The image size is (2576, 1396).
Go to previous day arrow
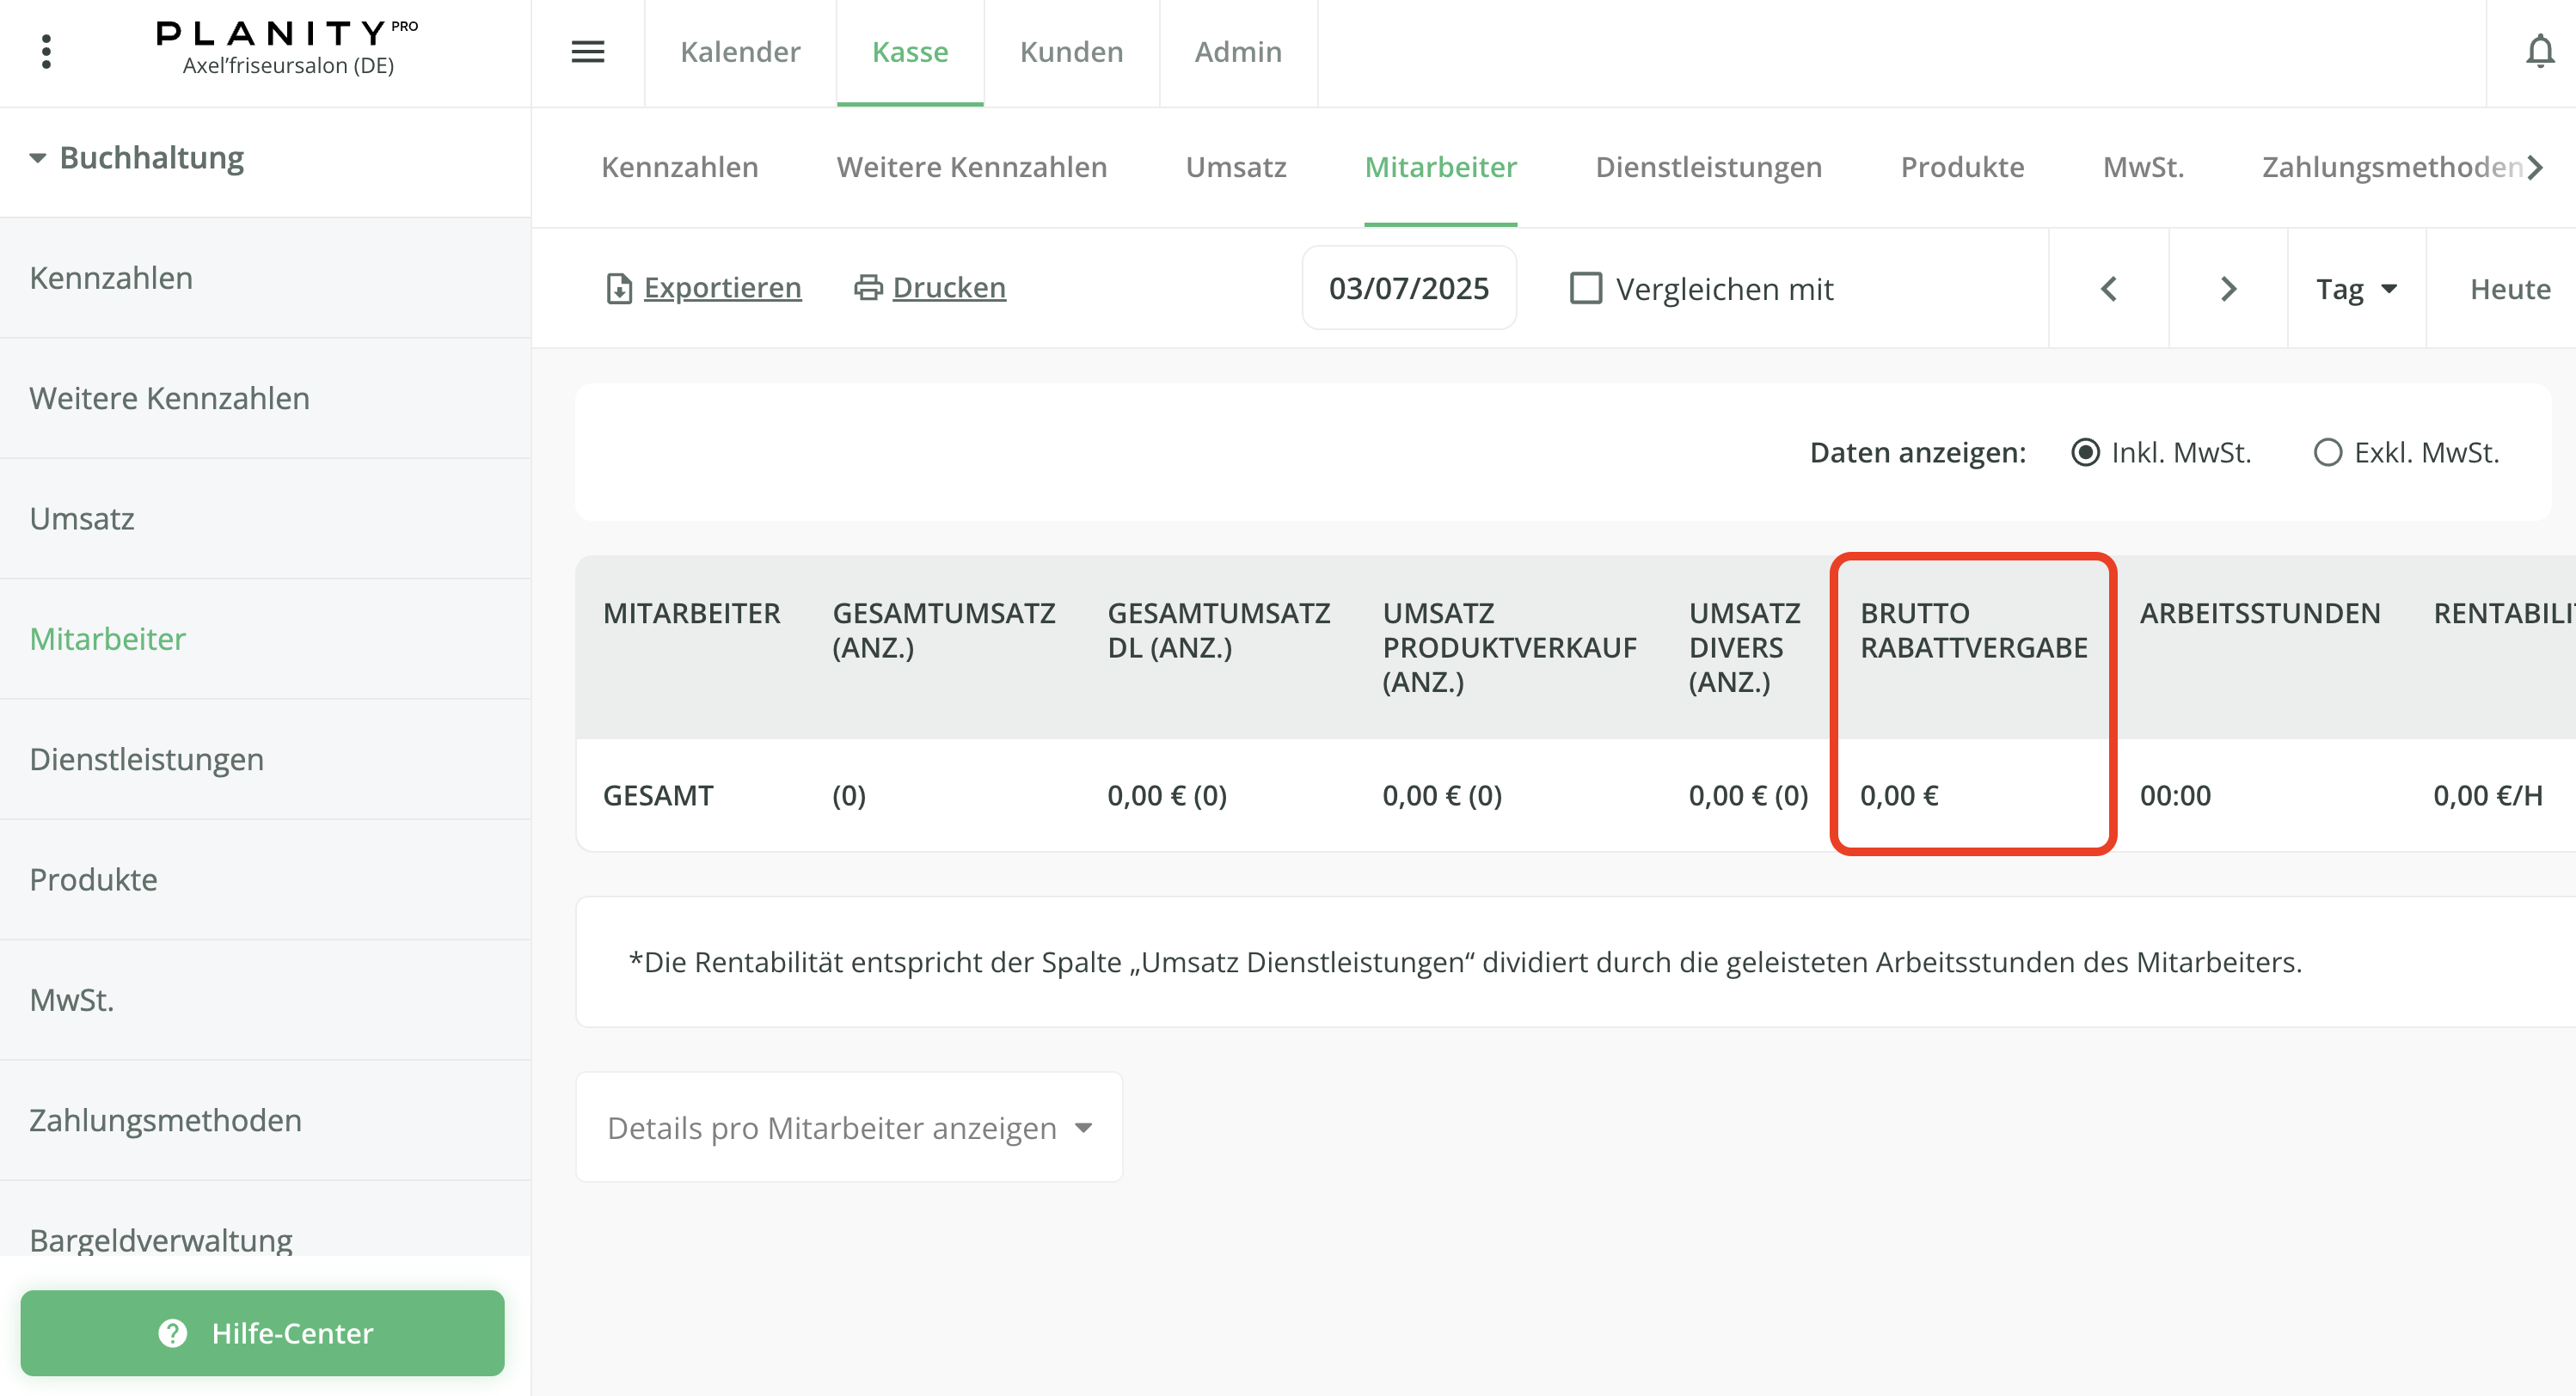[x=2109, y=289]
